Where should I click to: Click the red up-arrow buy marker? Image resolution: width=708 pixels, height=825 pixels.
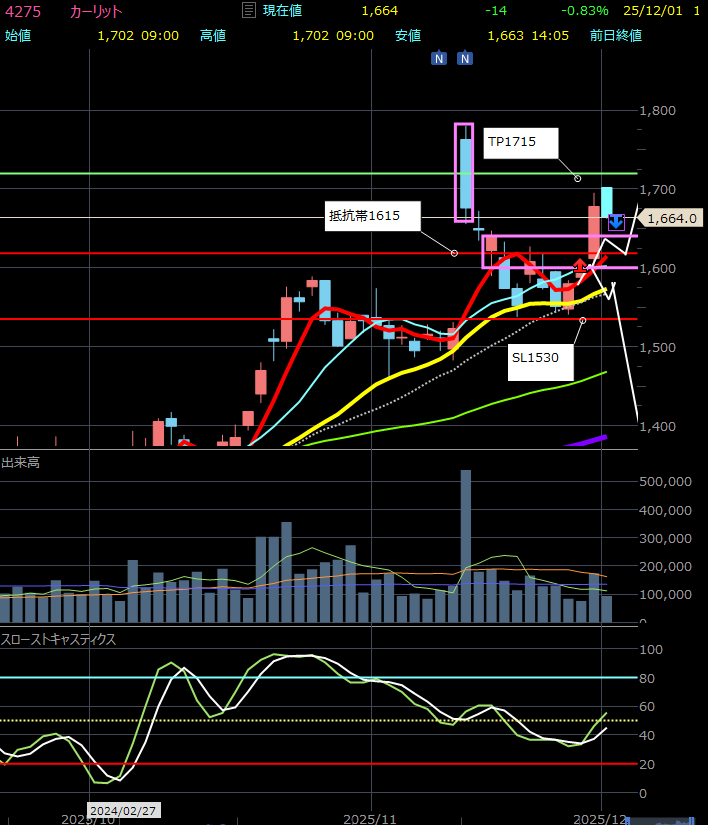tap(580, 266)
